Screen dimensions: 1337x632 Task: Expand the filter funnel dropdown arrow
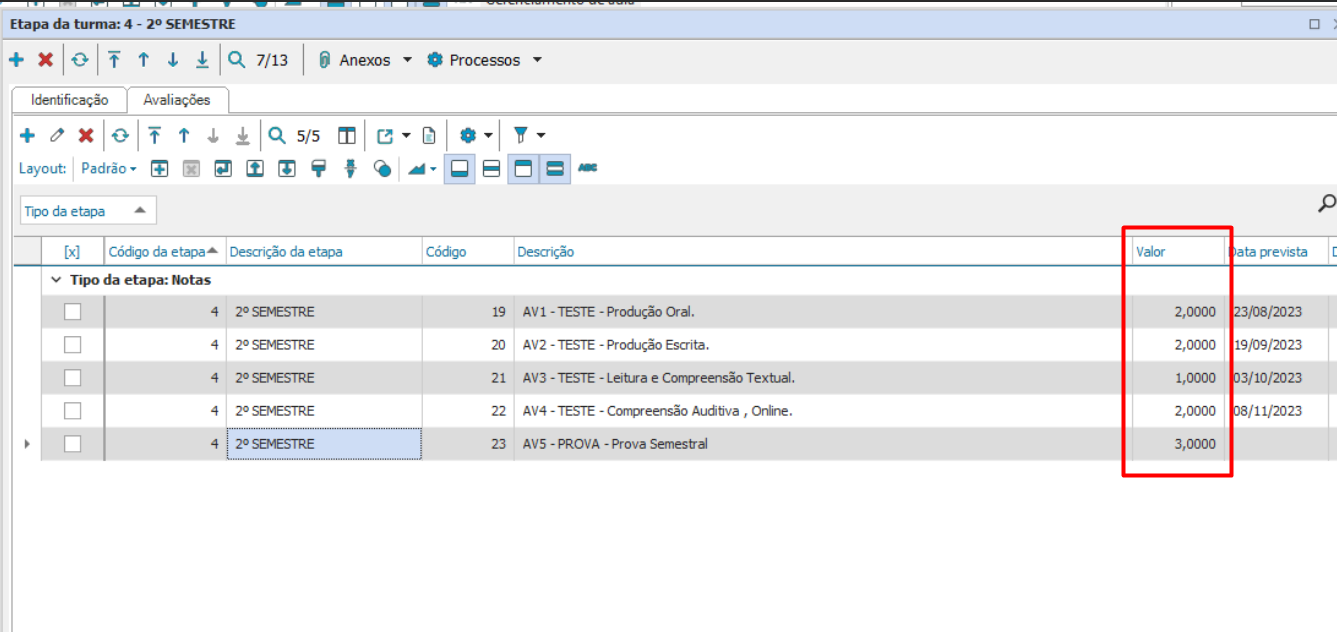[x=541, y=135]
